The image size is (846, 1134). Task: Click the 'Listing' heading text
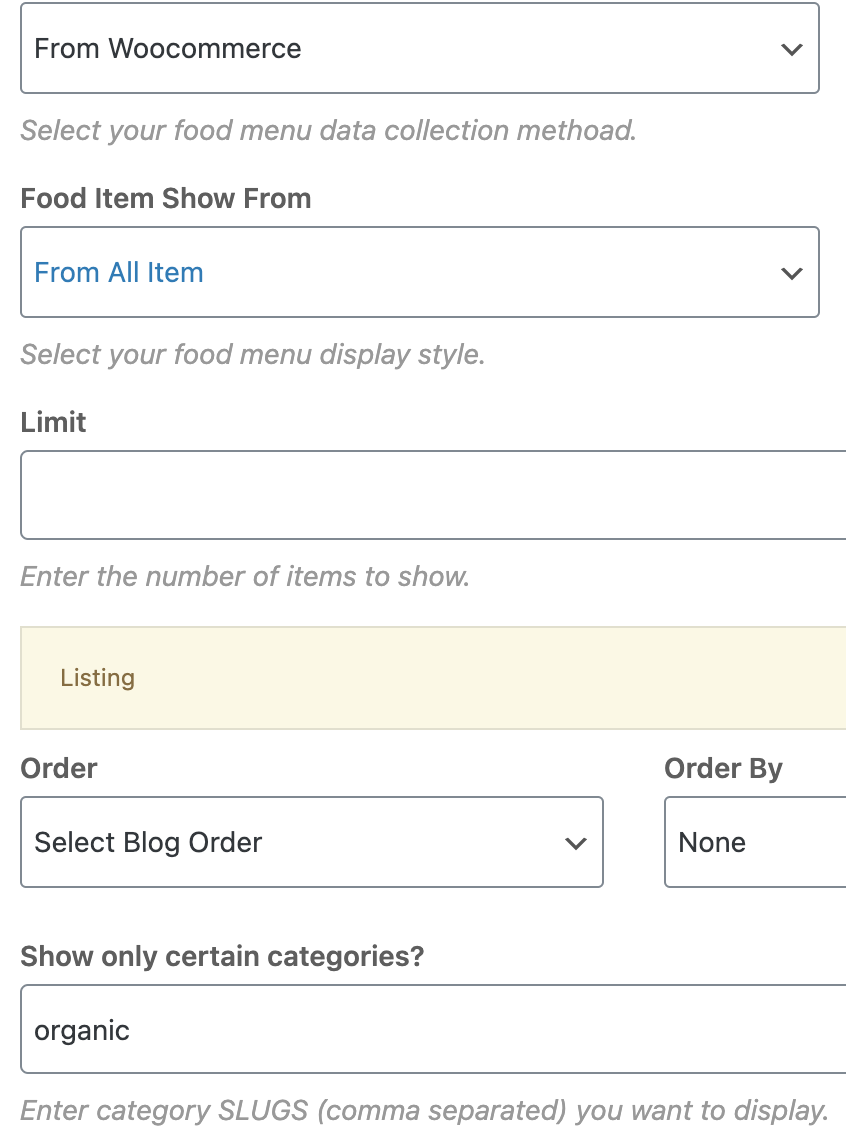click(98, 678)
